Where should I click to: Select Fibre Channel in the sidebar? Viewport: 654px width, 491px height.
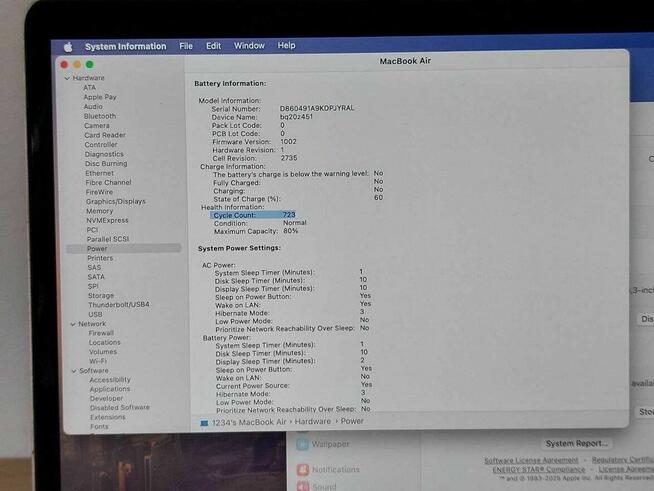tap(108, 183)
